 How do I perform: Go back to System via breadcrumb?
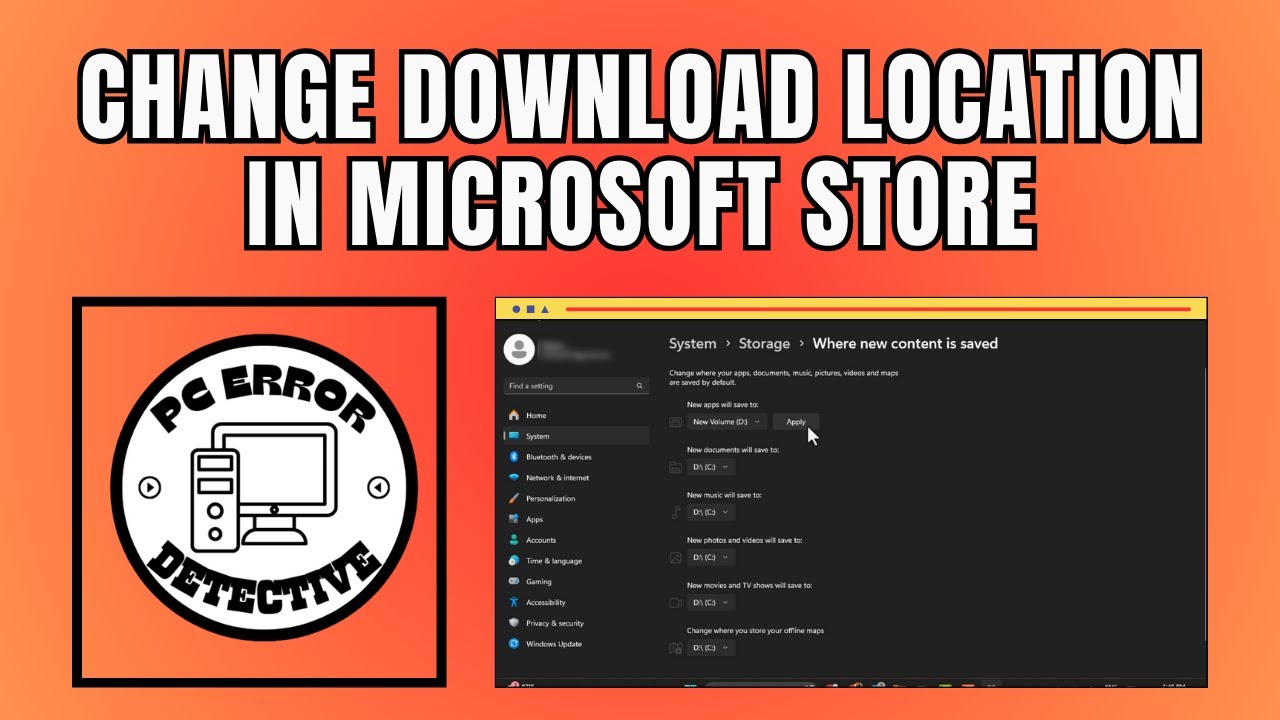click(x=692, y=343)
